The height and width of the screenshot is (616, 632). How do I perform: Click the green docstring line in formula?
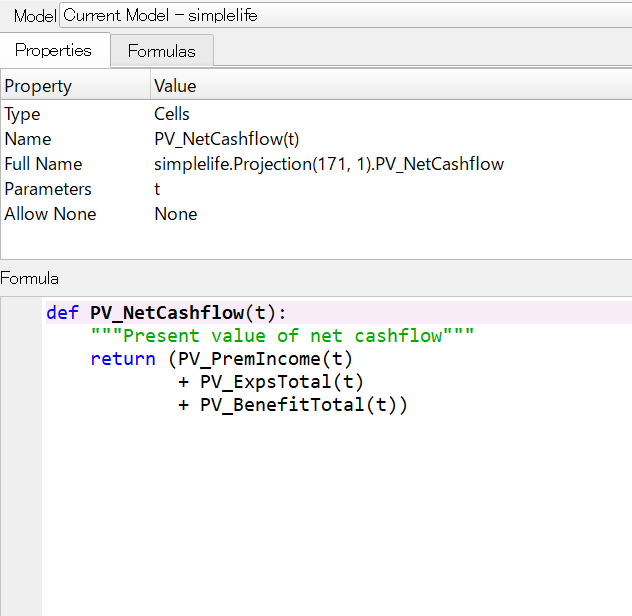282,336
